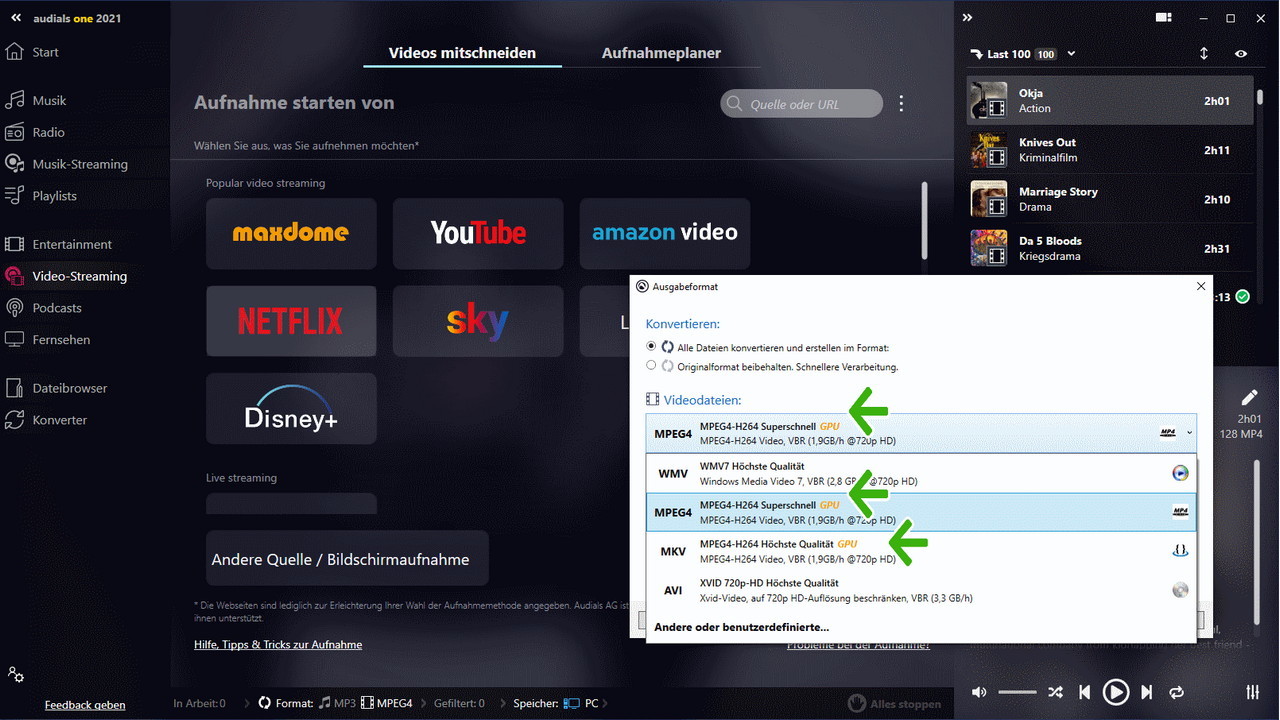The width and height of the screenshot is (1280, 720).
Task: Toggle the repeat playback icon
Action: [1176, 692]
